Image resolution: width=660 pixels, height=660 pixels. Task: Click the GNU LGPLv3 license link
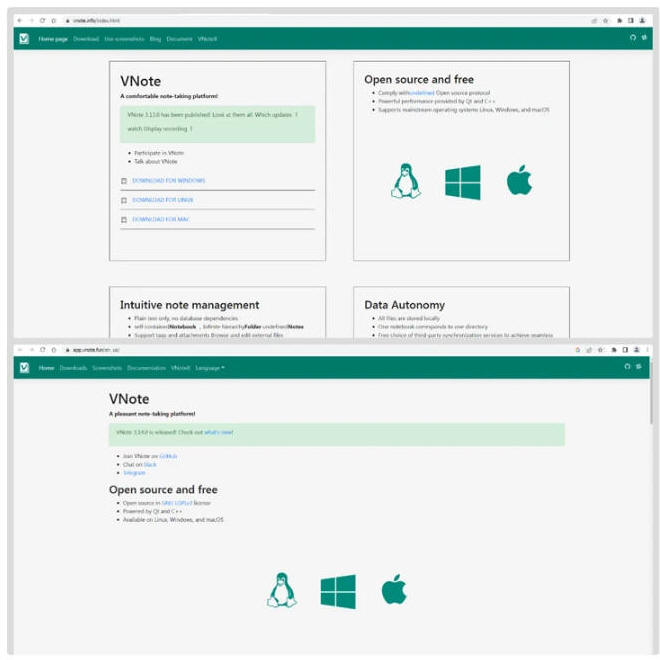pyautogui.click(x=177, y=503)
